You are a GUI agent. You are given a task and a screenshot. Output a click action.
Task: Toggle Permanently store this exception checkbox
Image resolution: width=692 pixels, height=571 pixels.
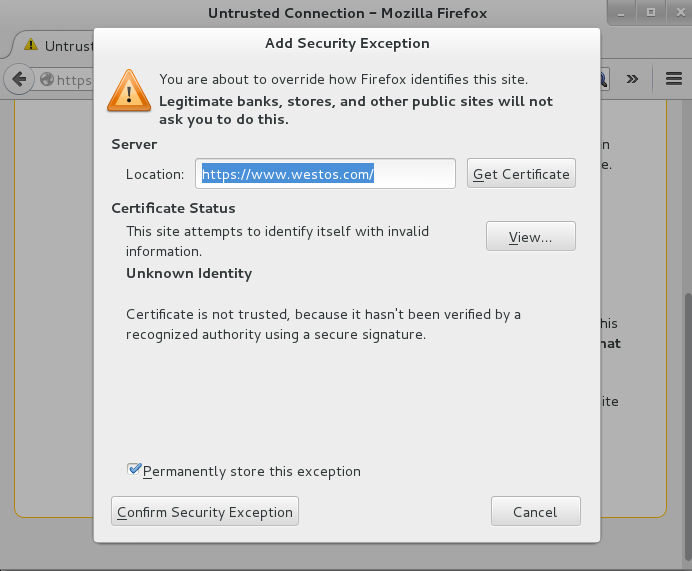coord(134,470)
